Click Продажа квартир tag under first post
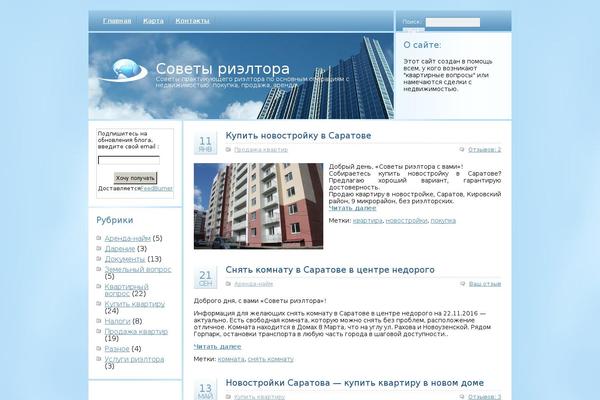 (261, 150)
